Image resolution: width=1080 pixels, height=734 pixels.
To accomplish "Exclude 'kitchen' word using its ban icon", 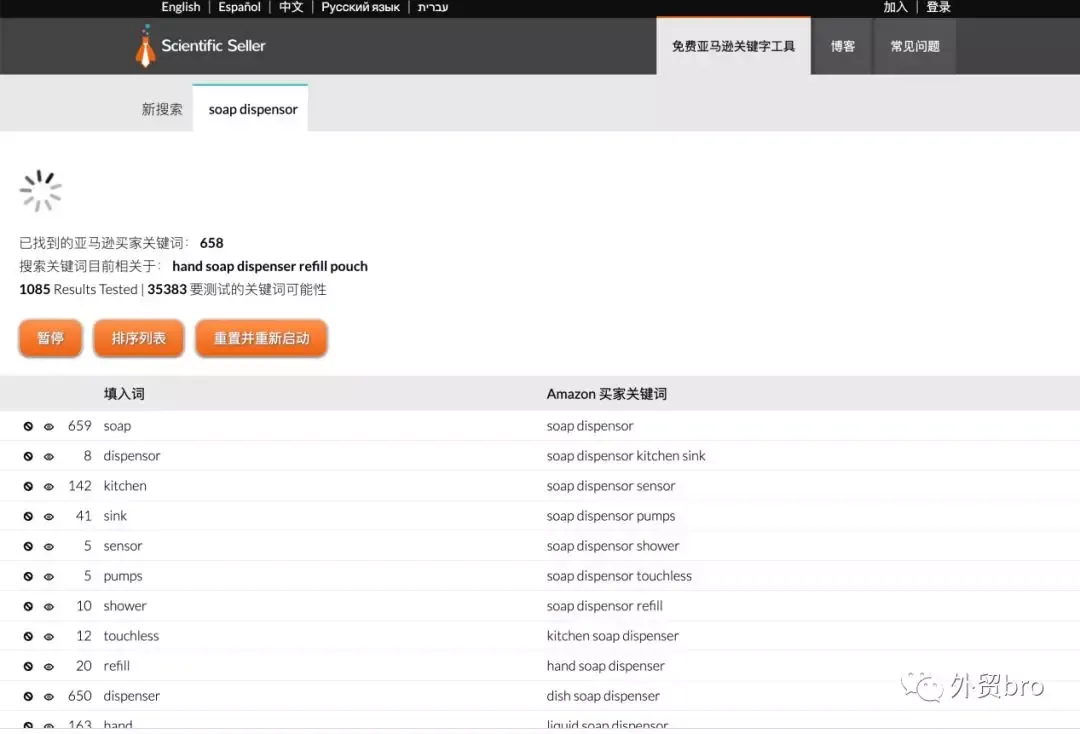I will coord(28,486).
